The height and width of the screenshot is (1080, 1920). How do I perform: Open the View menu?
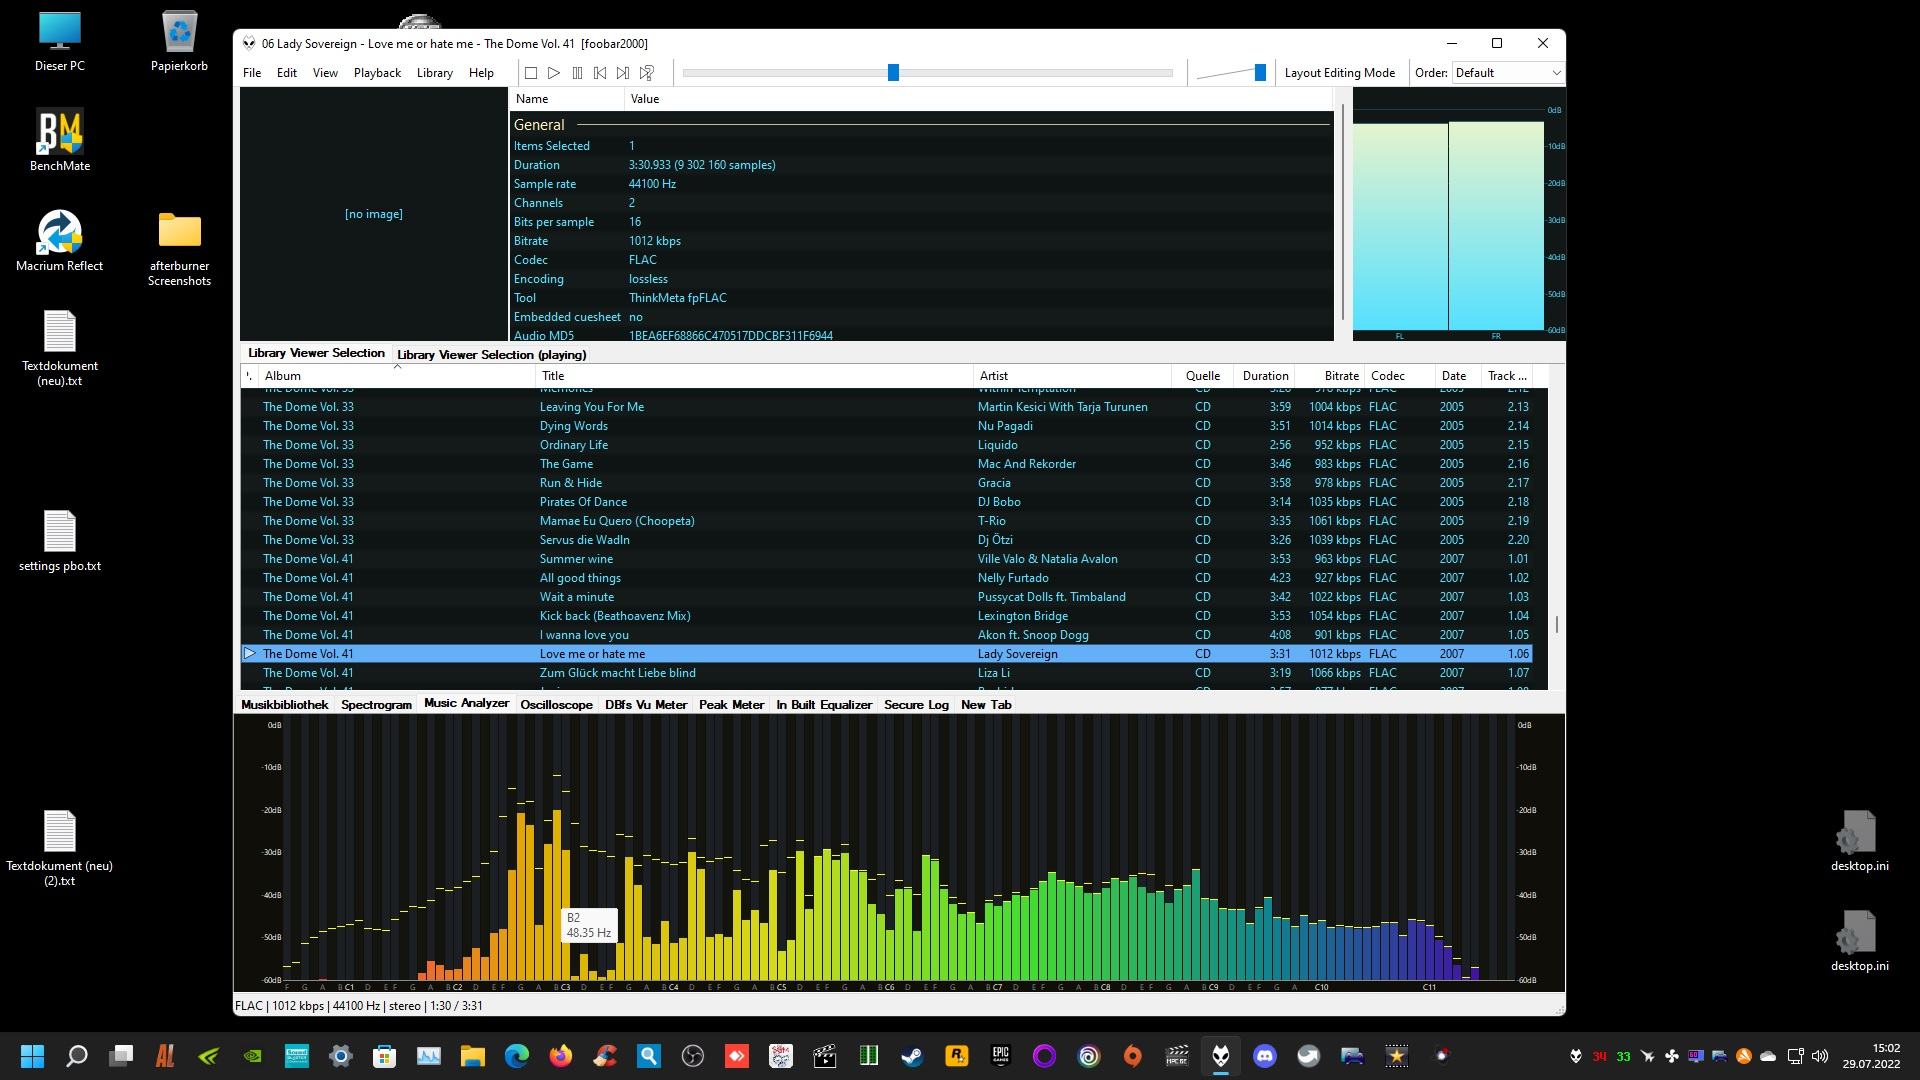(325, 73)
